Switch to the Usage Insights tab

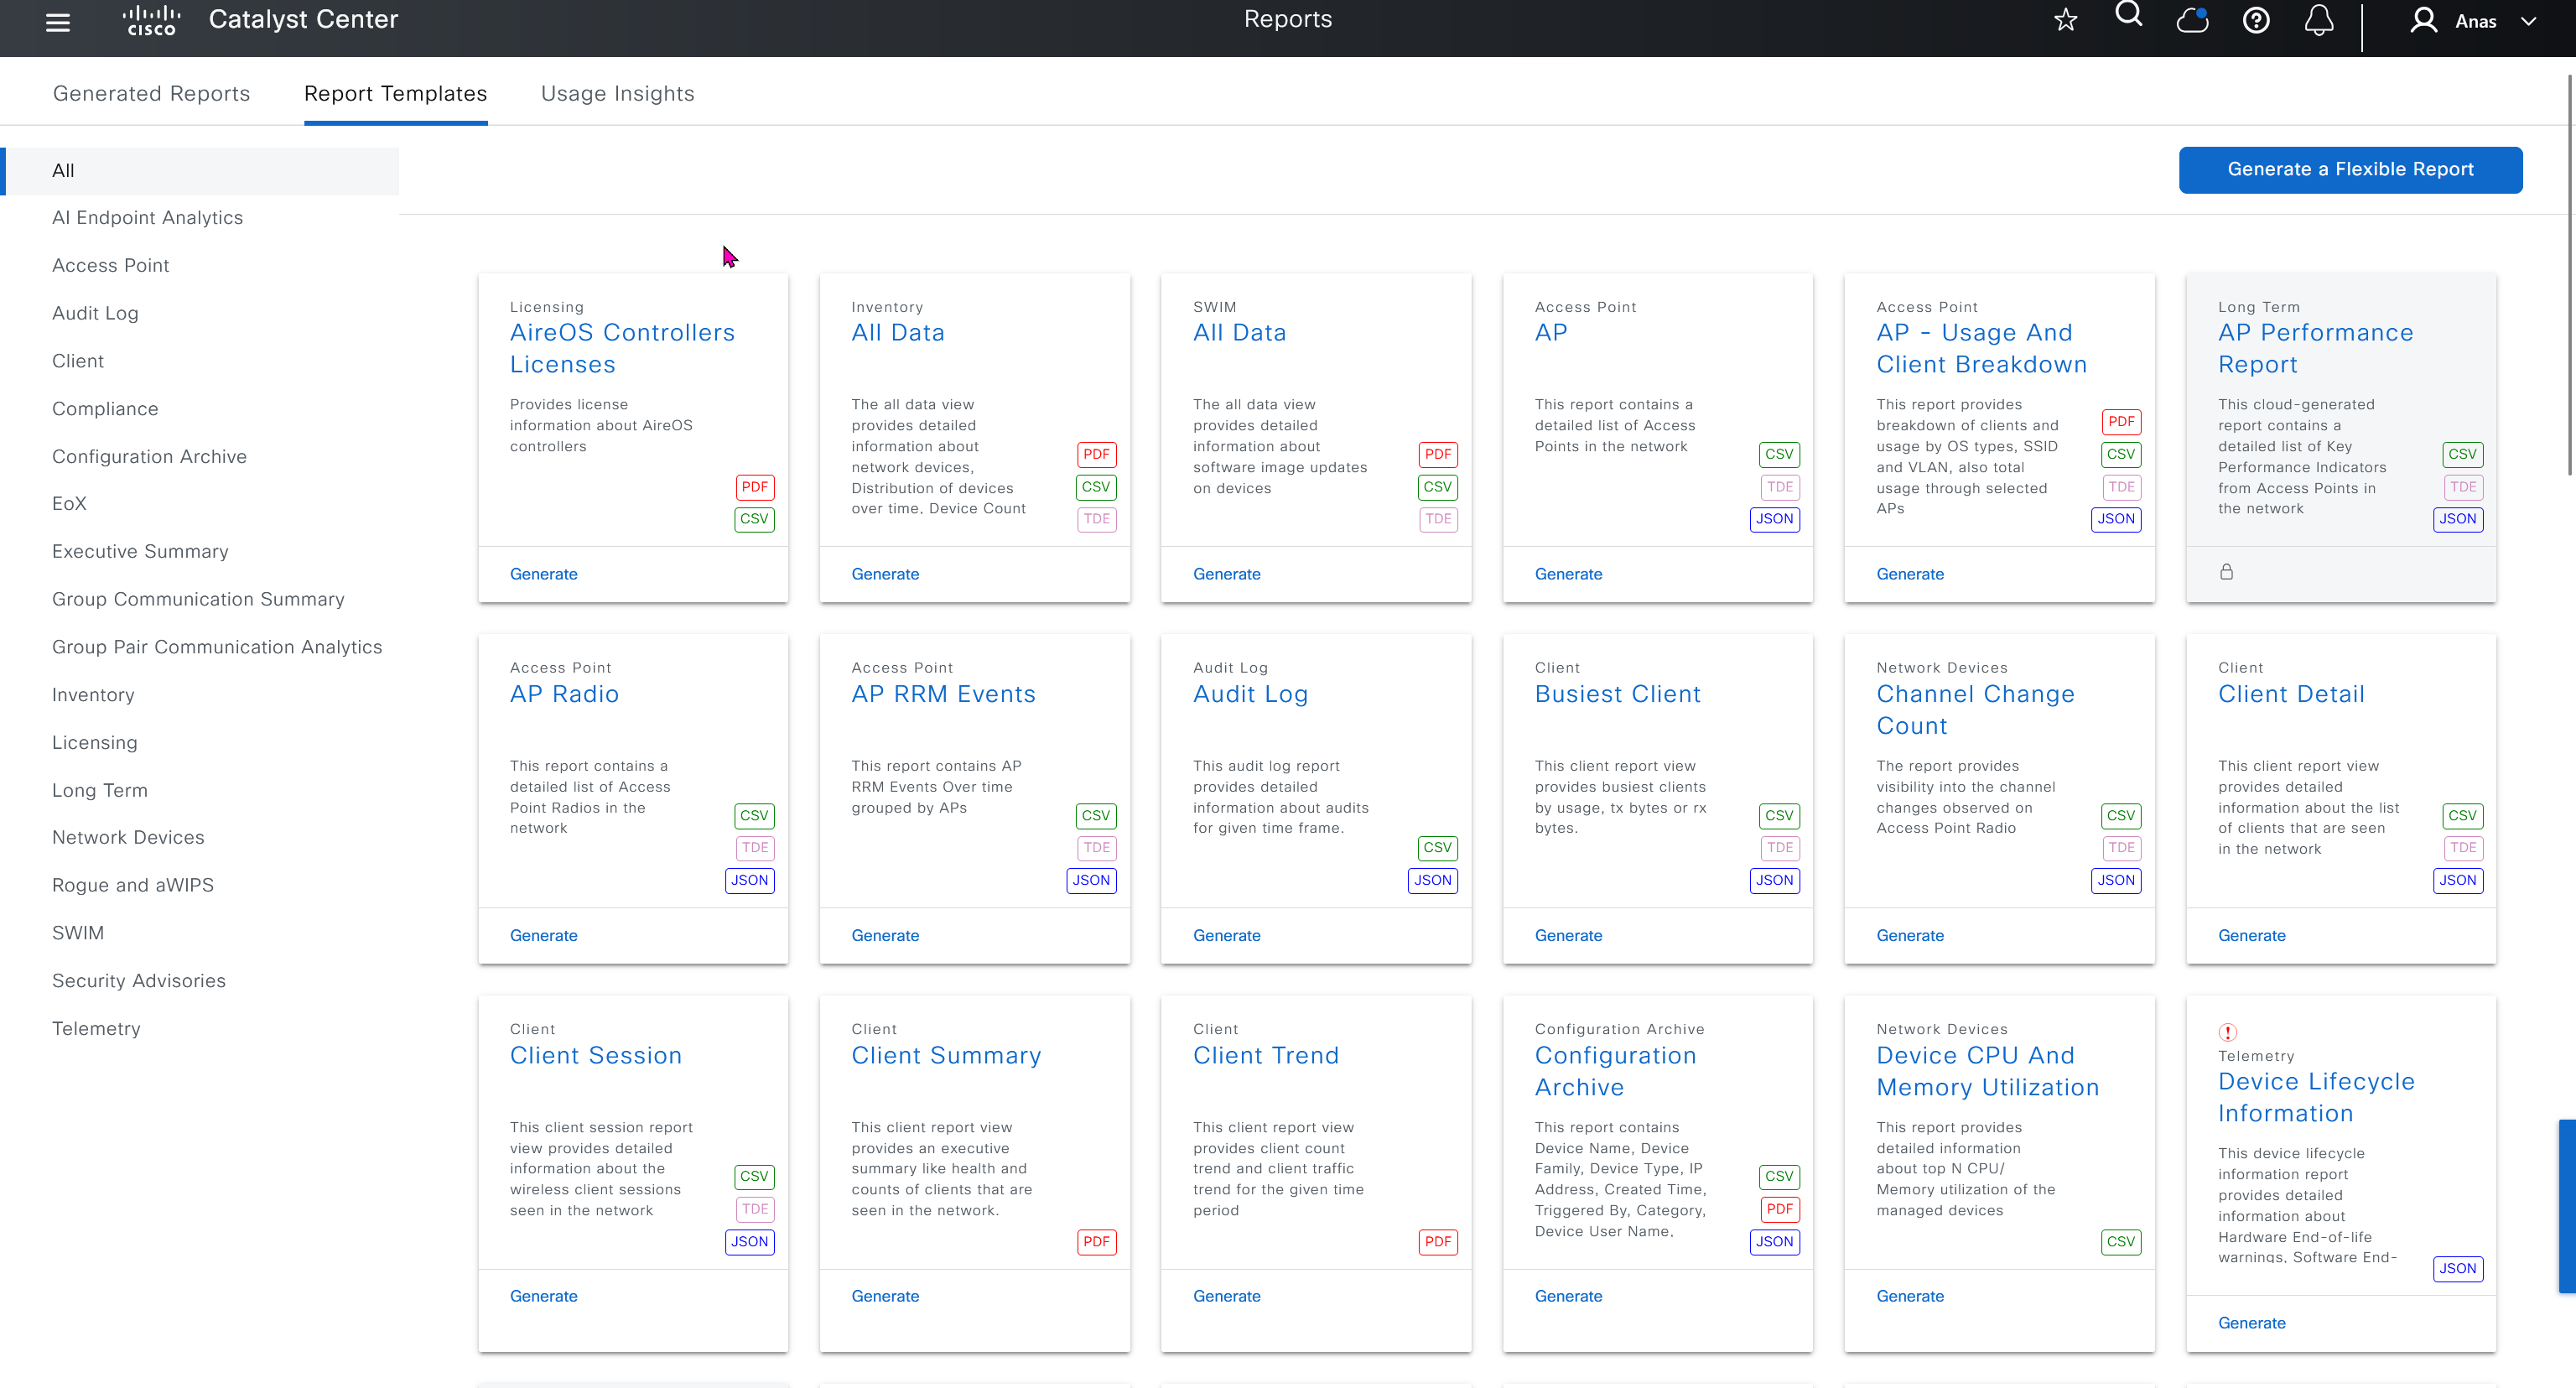tap(617, 93)
